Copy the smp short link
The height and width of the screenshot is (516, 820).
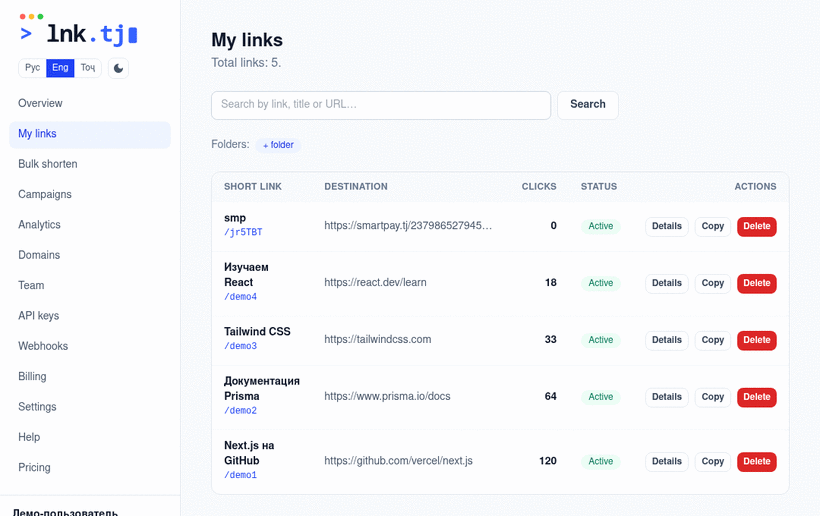pos(712,226)
